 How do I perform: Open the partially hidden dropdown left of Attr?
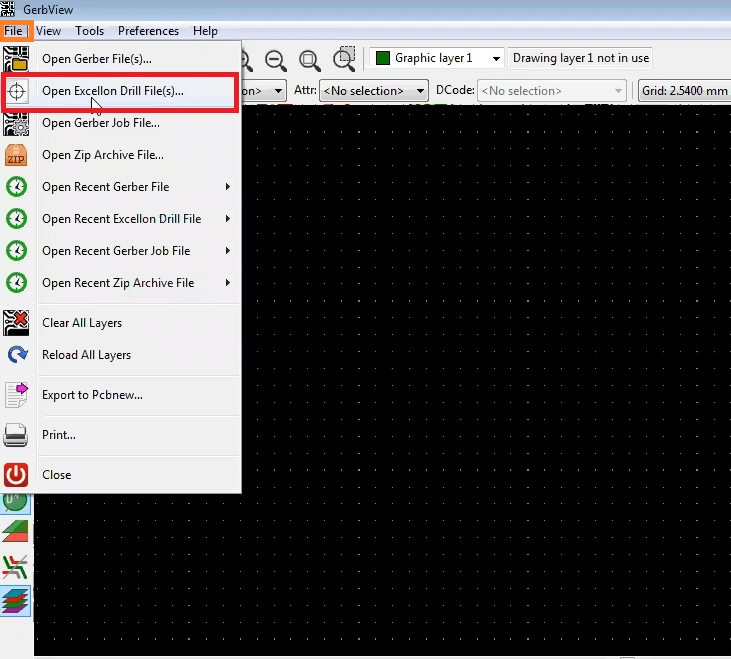(x=264, y=91)
